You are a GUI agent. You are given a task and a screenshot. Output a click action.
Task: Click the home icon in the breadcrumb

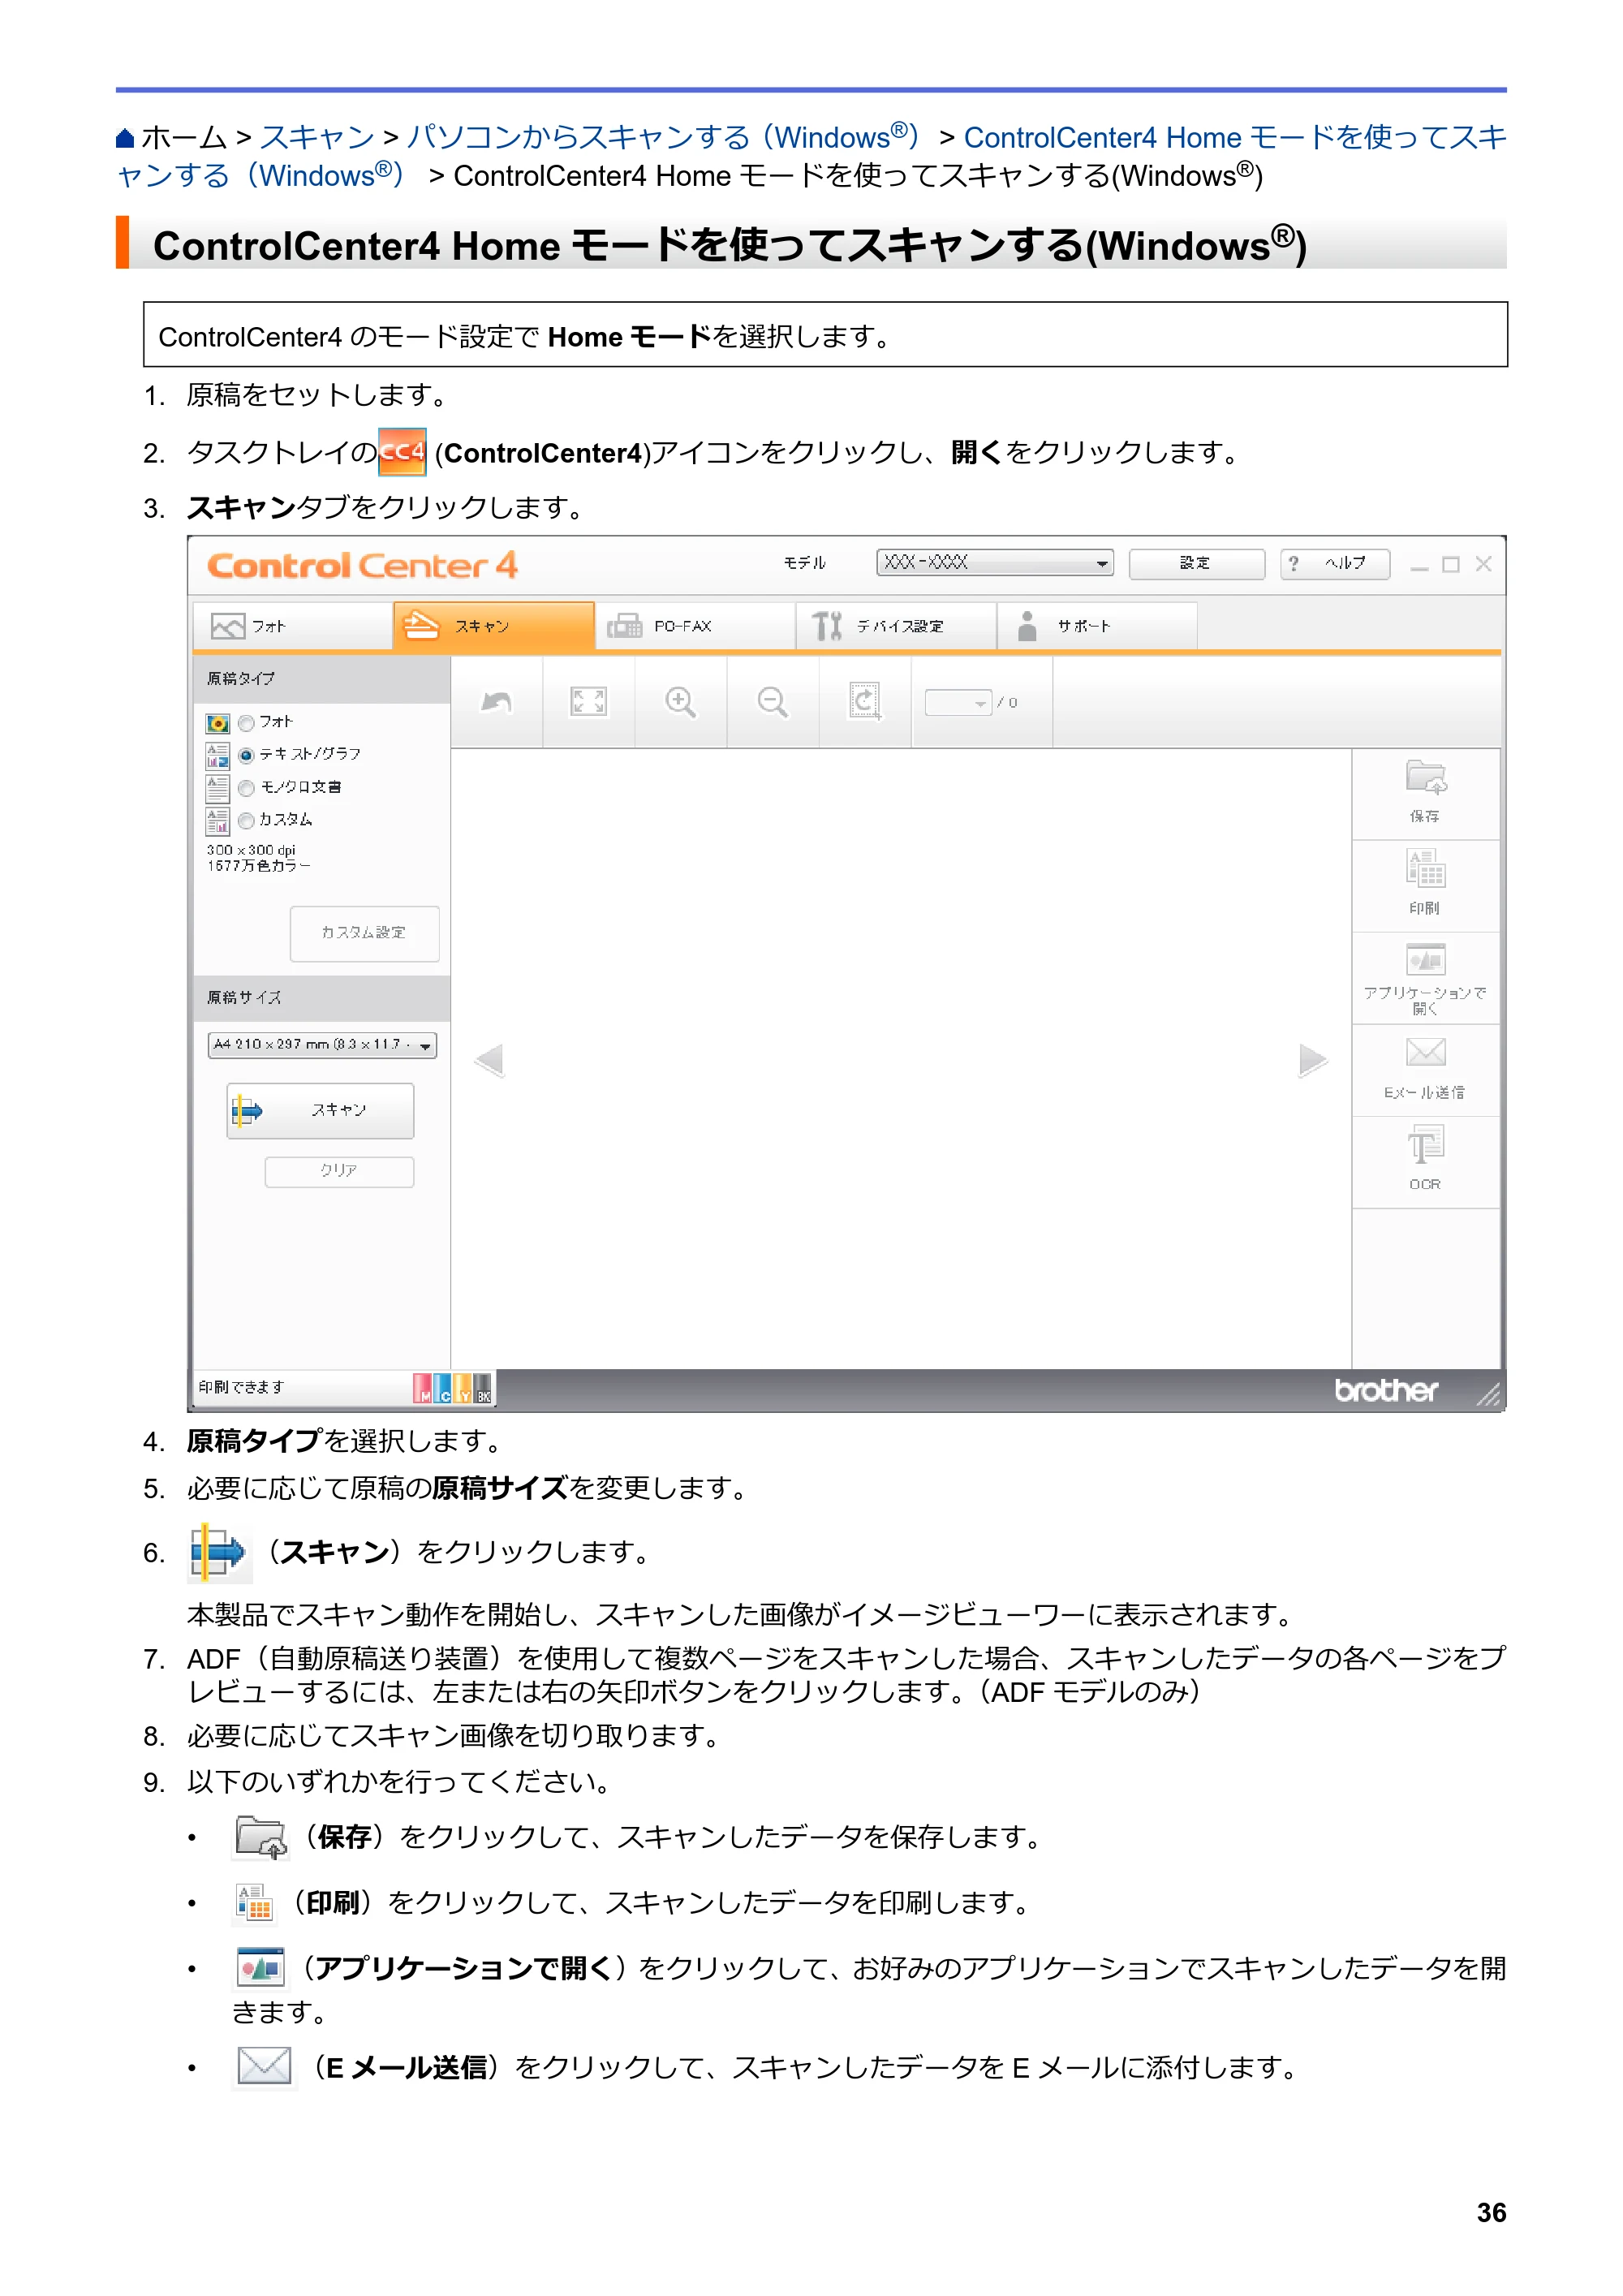(125, 138)
